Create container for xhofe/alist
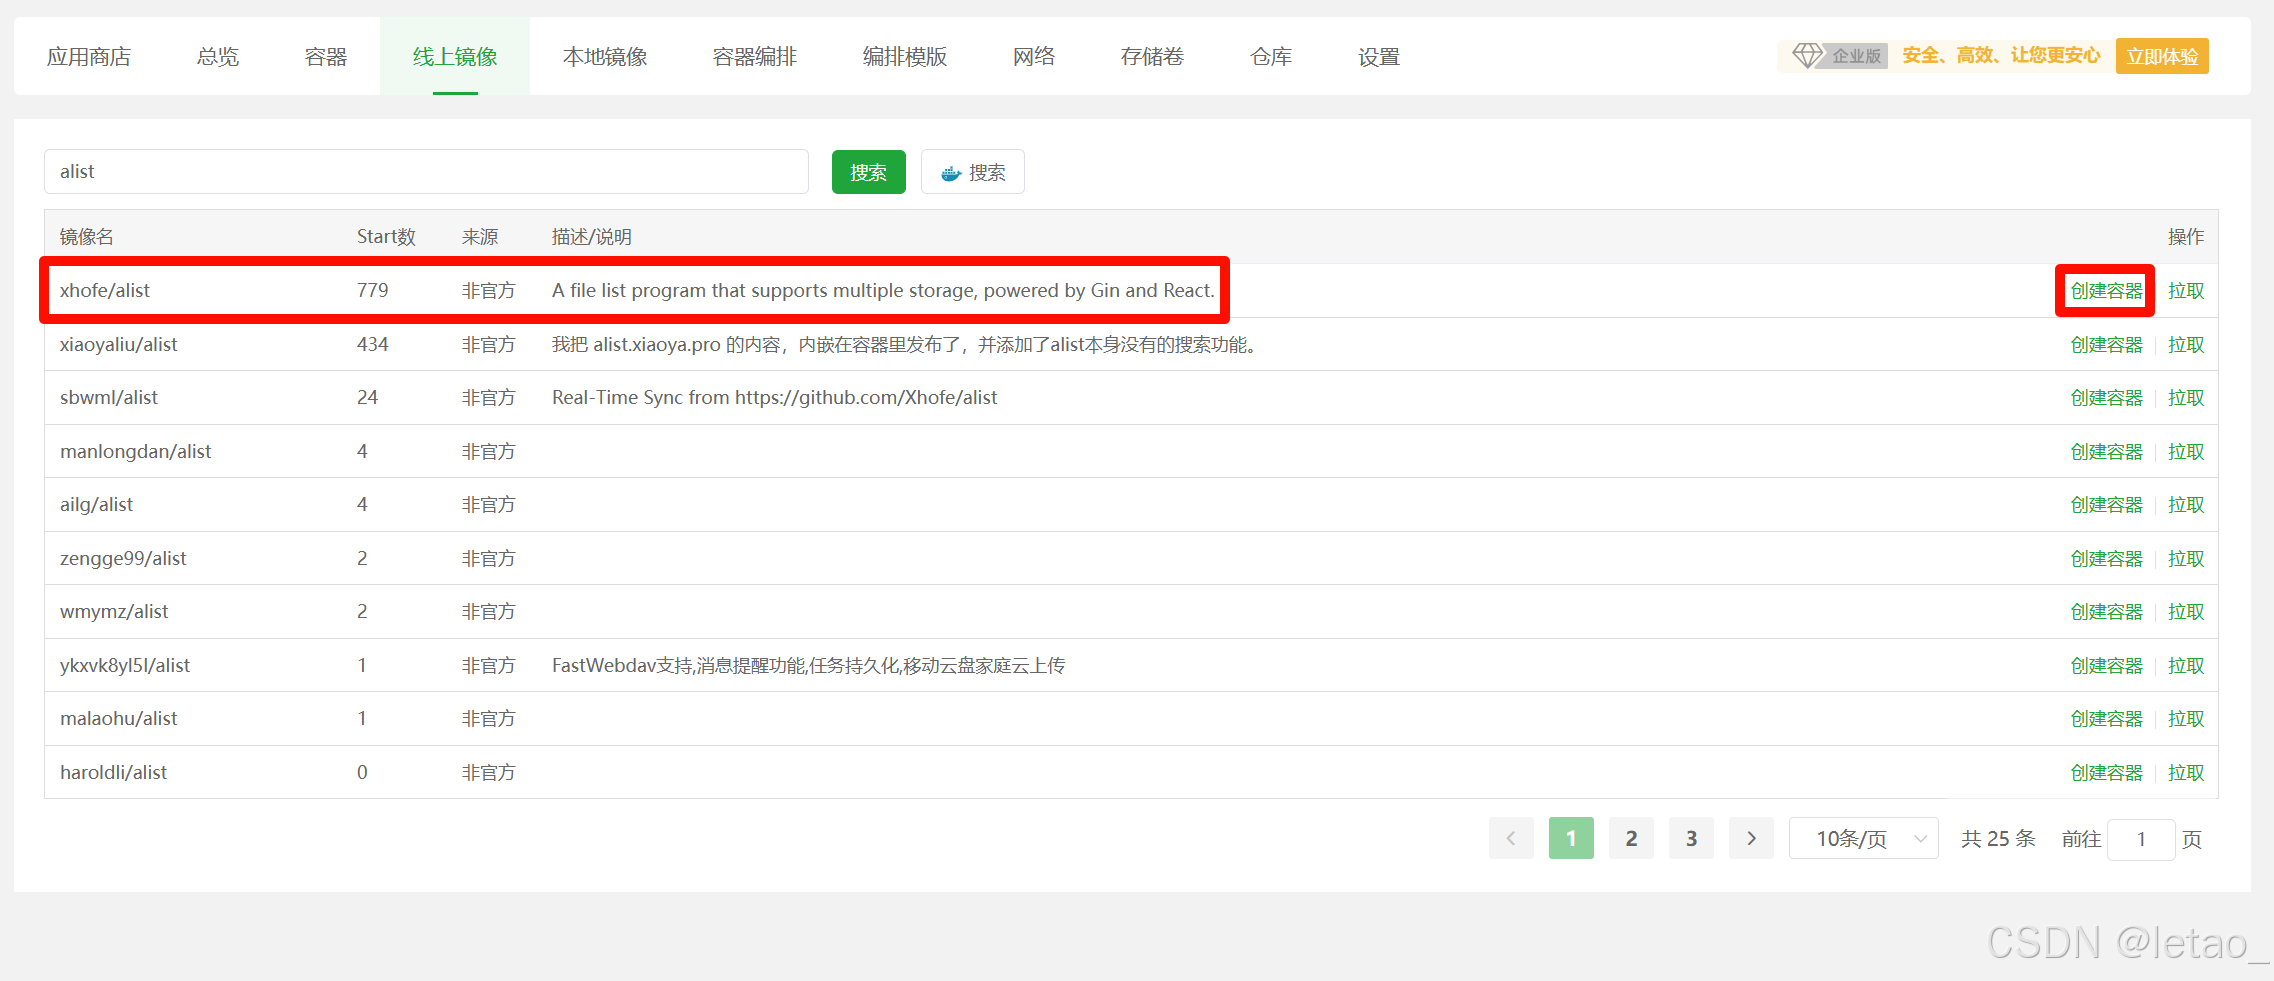This screenshot has height=981, width=2274. coord(2106,291)
